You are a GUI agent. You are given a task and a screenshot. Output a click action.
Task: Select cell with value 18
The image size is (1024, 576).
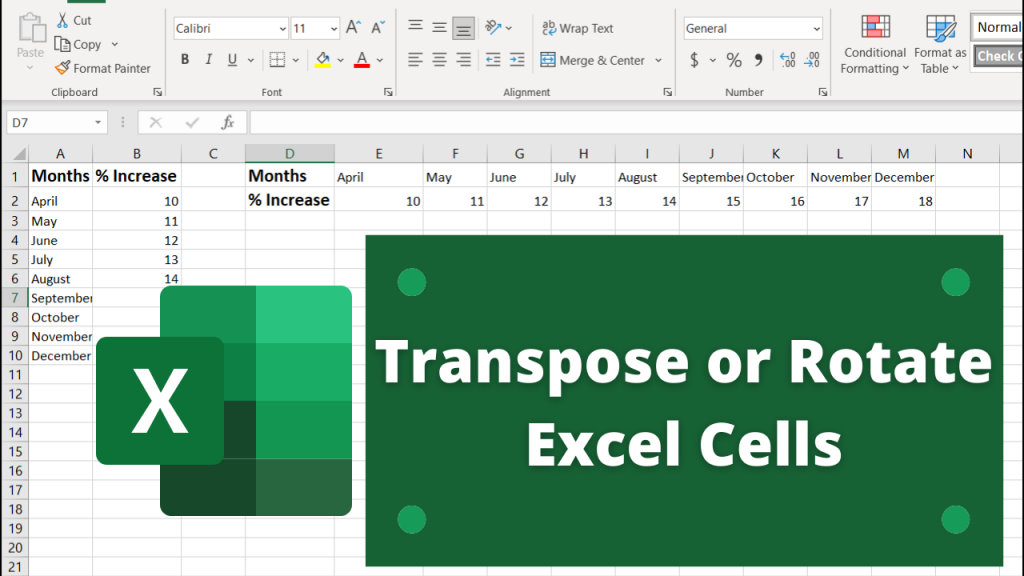point(903,201)
